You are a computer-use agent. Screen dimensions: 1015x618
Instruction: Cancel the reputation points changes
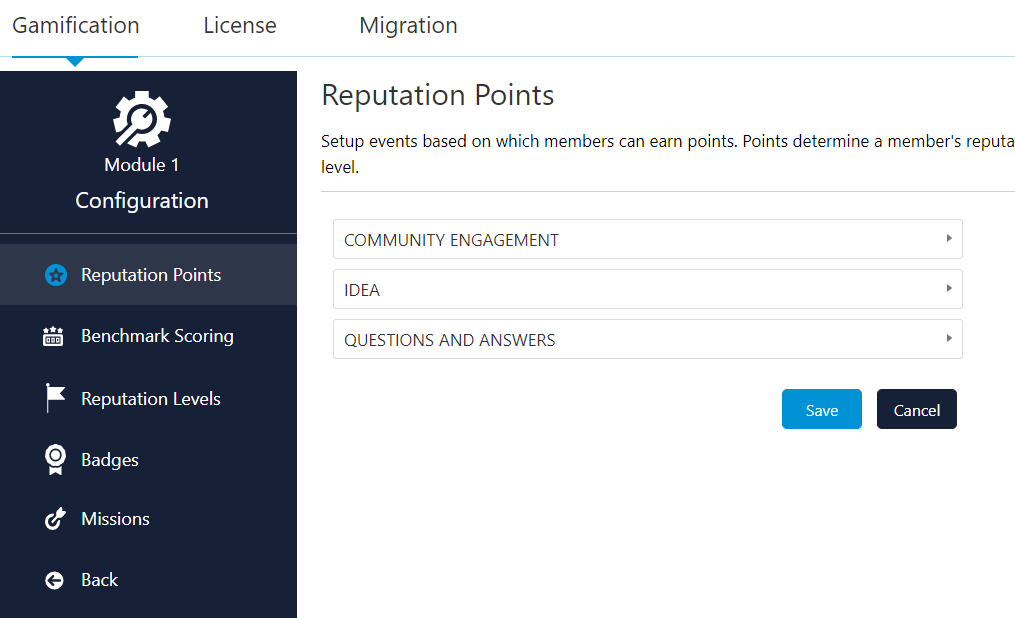click(916, 409)
